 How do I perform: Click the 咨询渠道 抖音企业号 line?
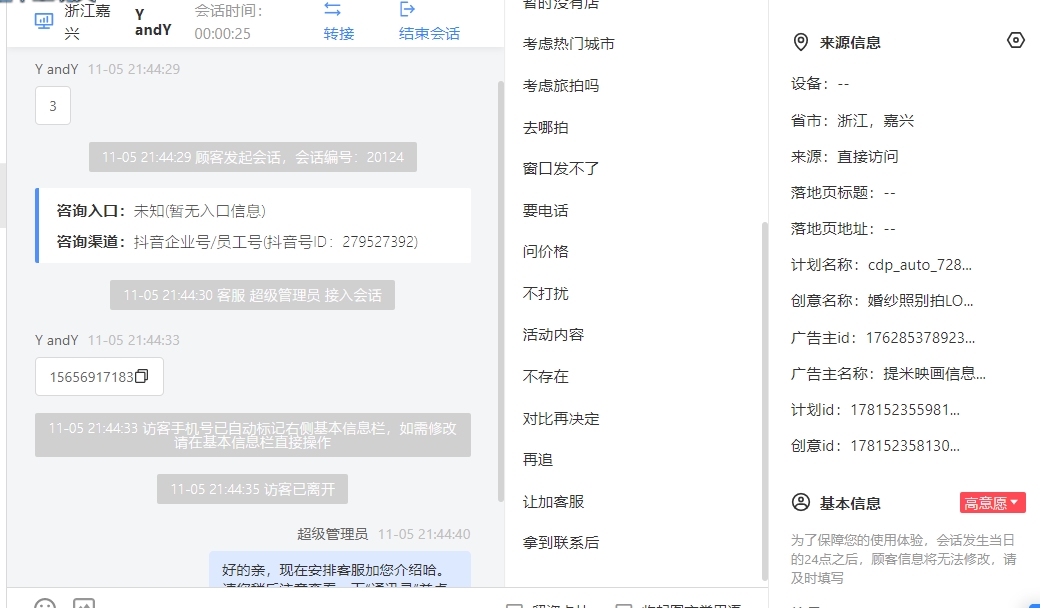point(237,241)
